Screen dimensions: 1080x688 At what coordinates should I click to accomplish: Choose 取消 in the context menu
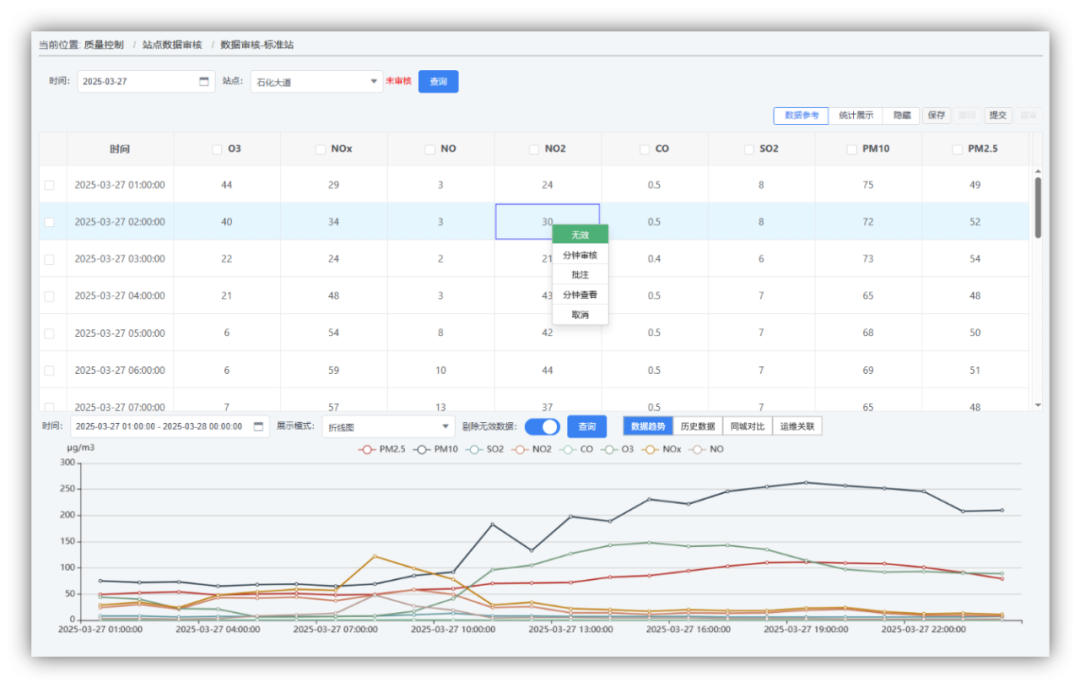(580, 315)
